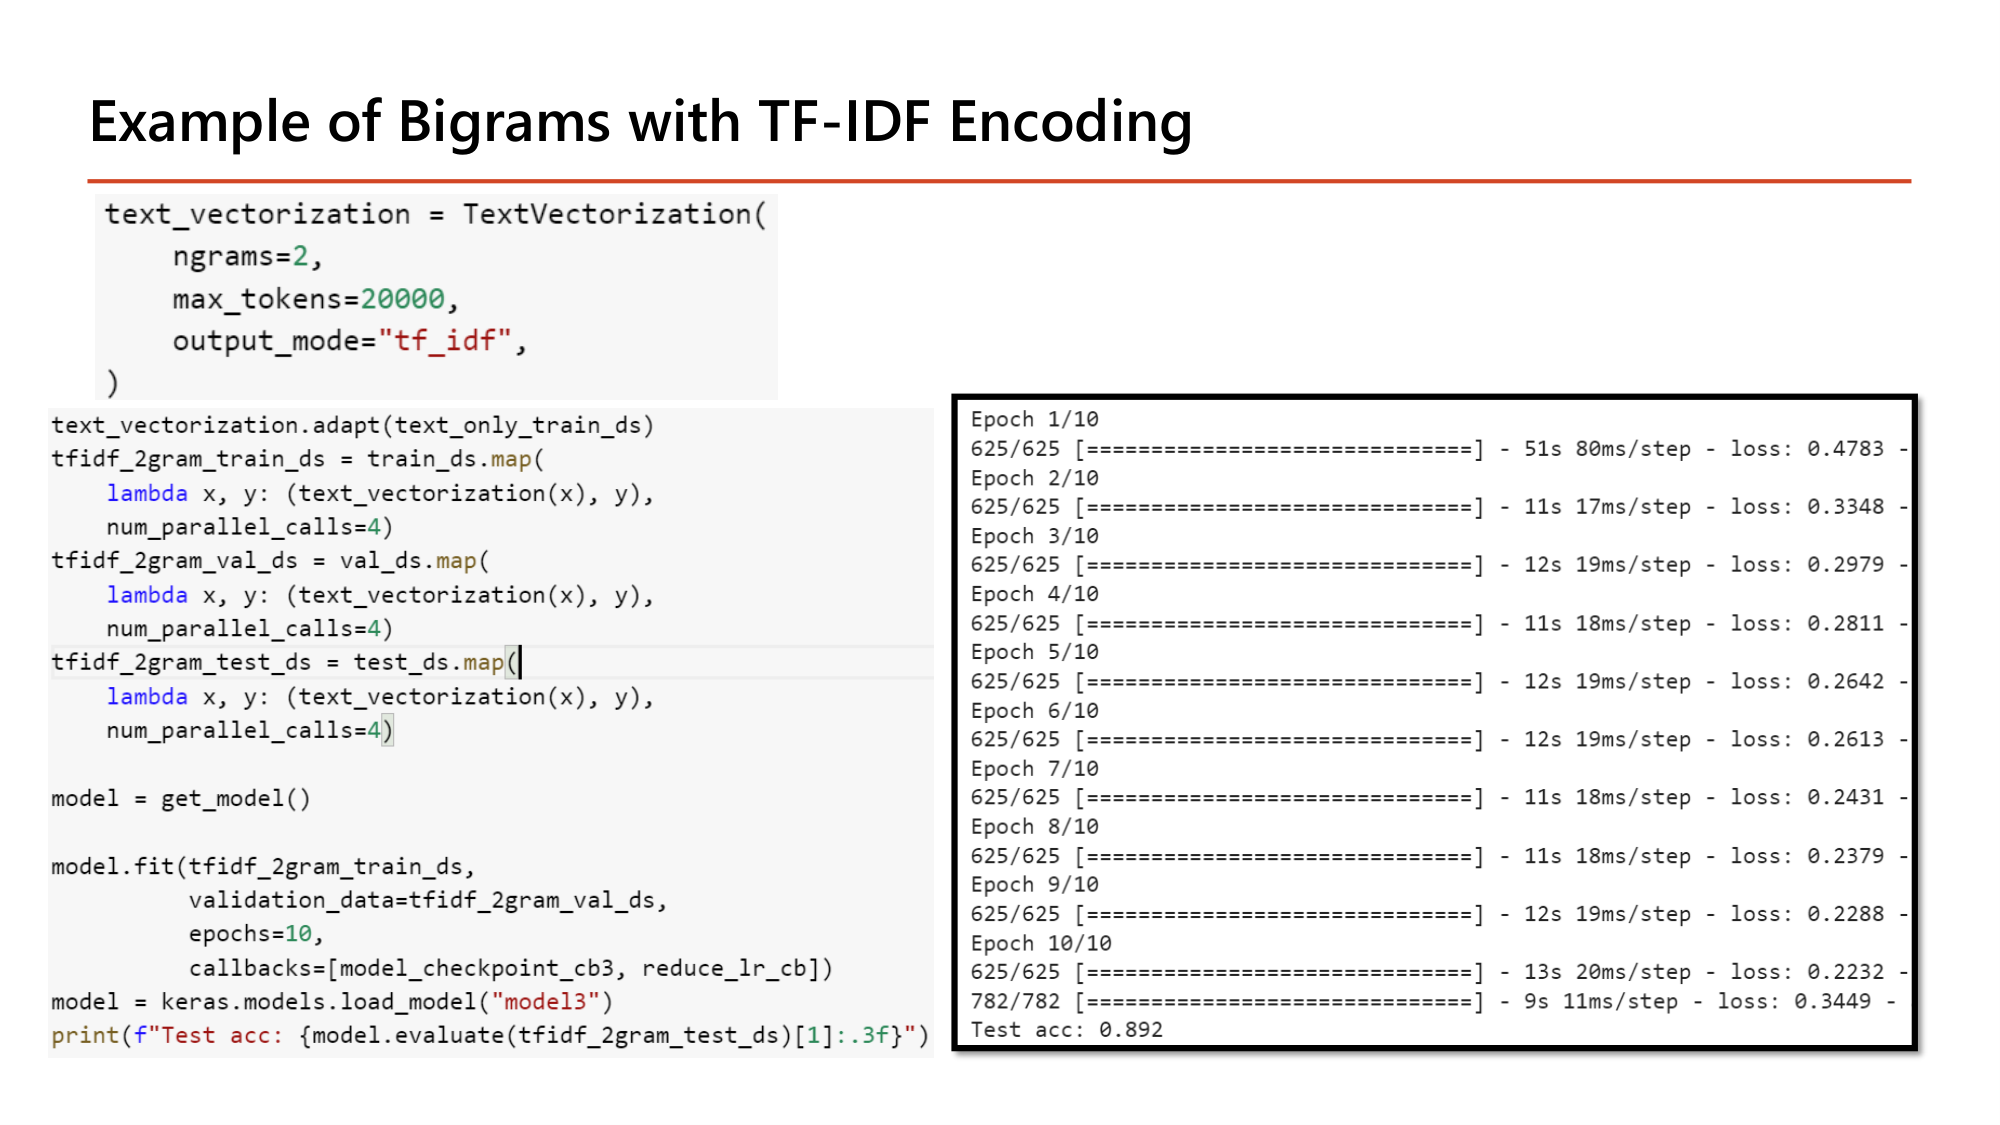Image resolution: width=2000 pixels, height=1125 pixels.
Task: Click the output row with loss 0.2288
Action: click(1438, 914)
